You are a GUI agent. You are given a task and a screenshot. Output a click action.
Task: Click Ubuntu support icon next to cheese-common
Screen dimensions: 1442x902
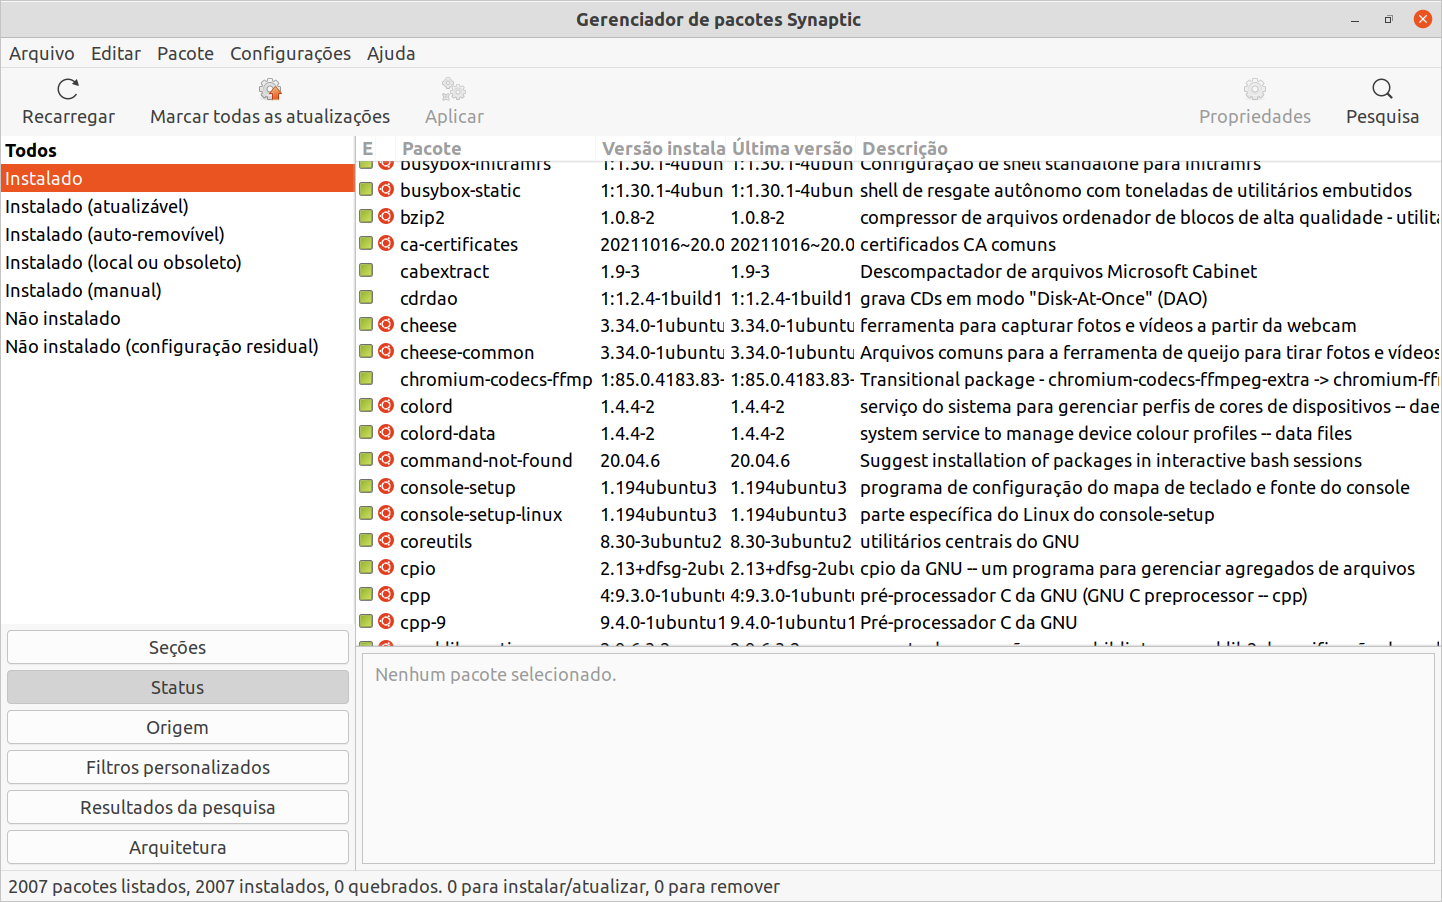point(386,351)
